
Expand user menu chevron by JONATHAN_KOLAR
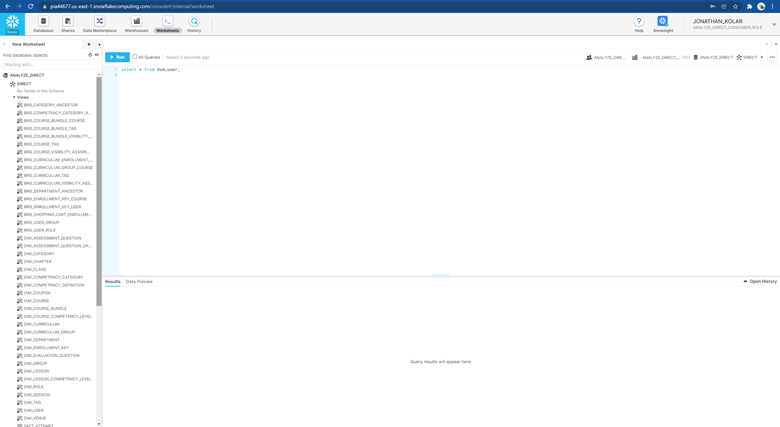[x=774, y=24]
